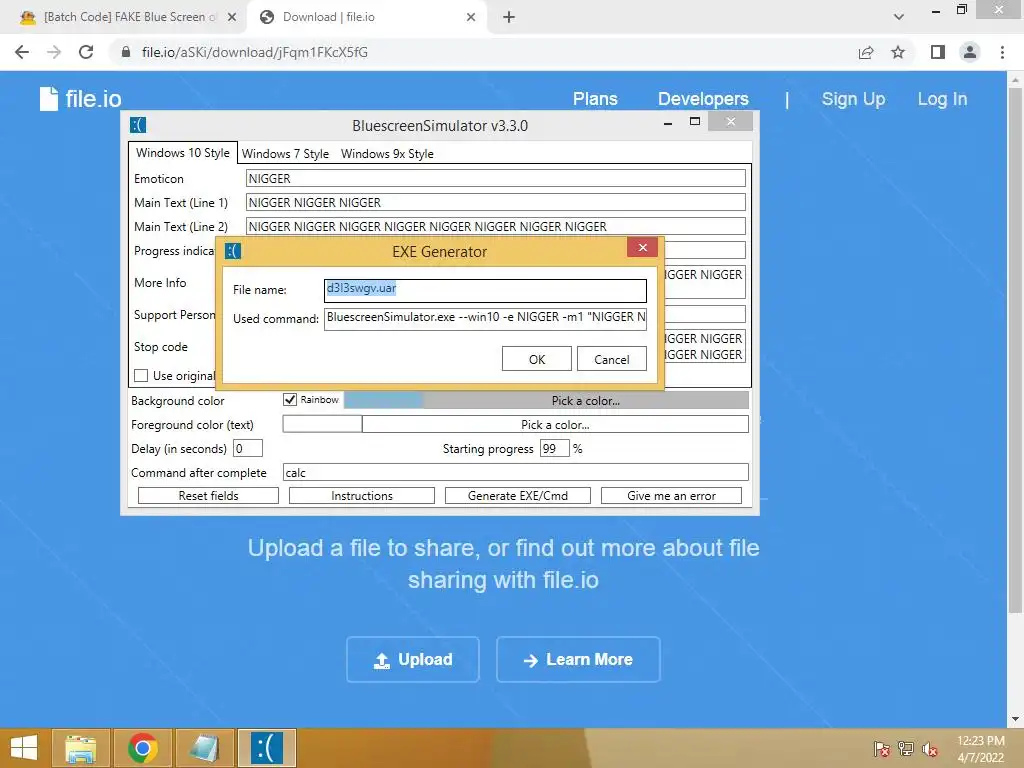Open the network tray icon
This screenshot has width=1024, height=768.
click(x=906, y=749)
